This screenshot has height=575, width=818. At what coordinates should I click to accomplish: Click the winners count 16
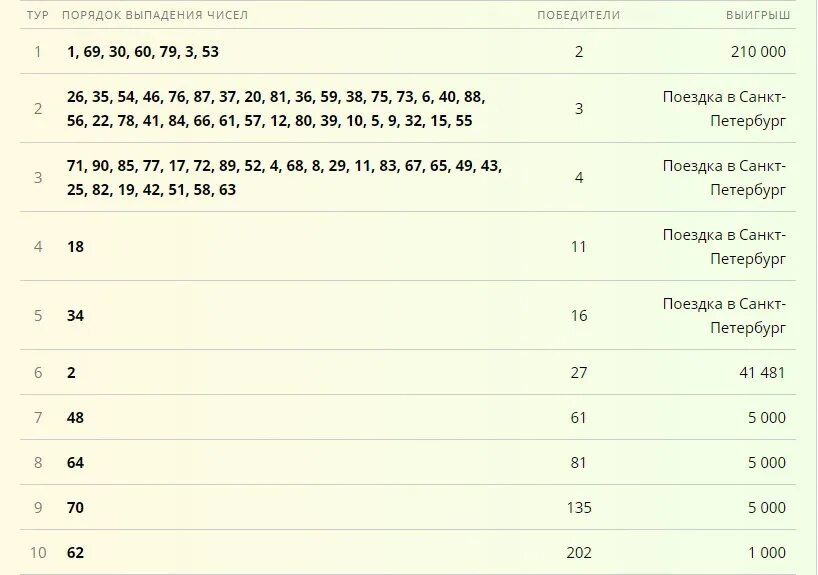(579, 316)
